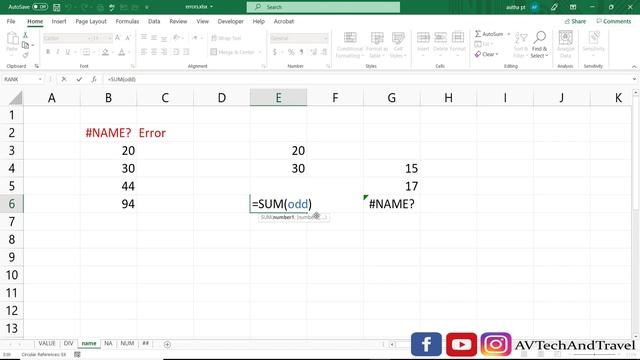Click the Clear eraser button
The height and width of the screenshot is (360, 640).
486,54
